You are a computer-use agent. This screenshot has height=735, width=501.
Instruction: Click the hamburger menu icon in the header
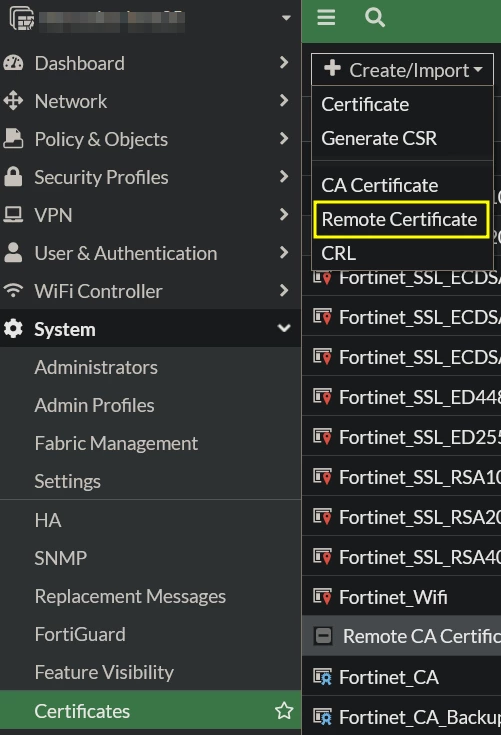[326, 18]
